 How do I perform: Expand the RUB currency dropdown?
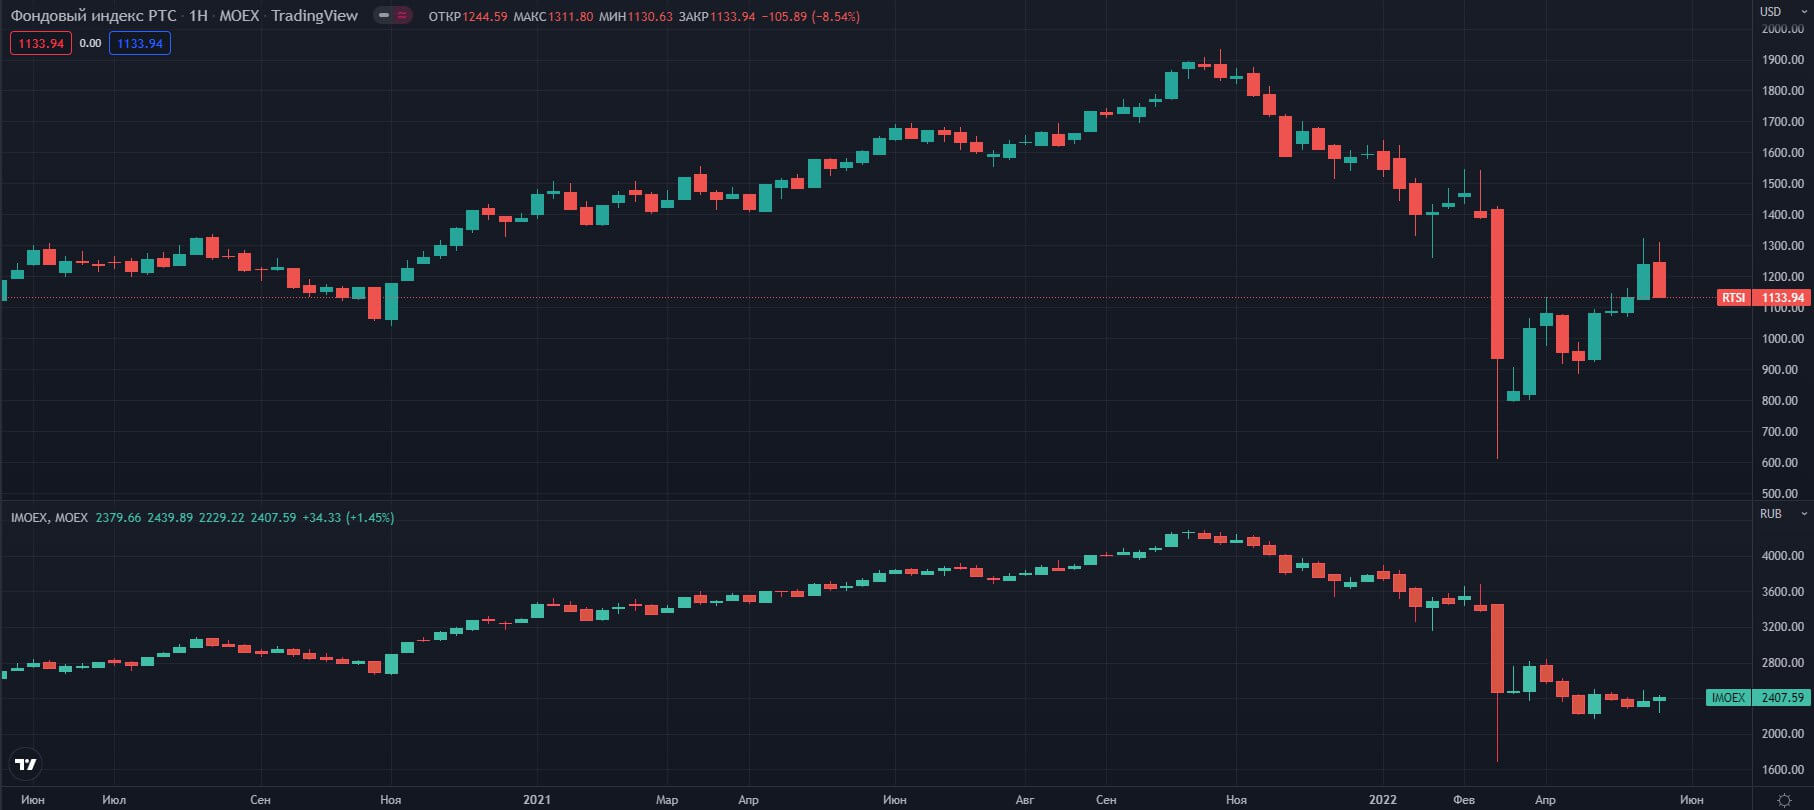(x=1783, y=513)
